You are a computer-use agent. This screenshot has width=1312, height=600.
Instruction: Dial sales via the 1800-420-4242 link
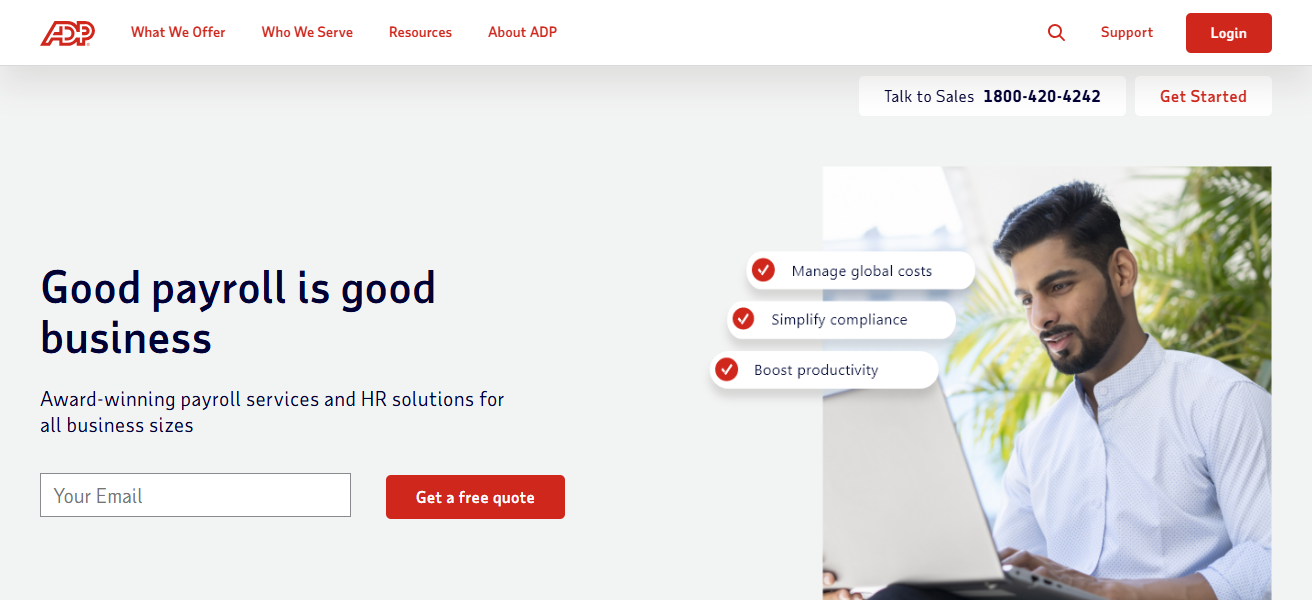[x=1042, y=95]
